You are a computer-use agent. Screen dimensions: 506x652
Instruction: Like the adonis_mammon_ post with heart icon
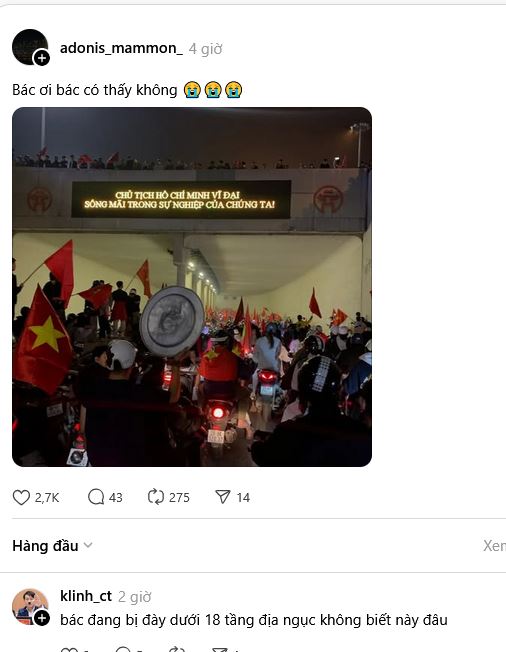point(21,497)
